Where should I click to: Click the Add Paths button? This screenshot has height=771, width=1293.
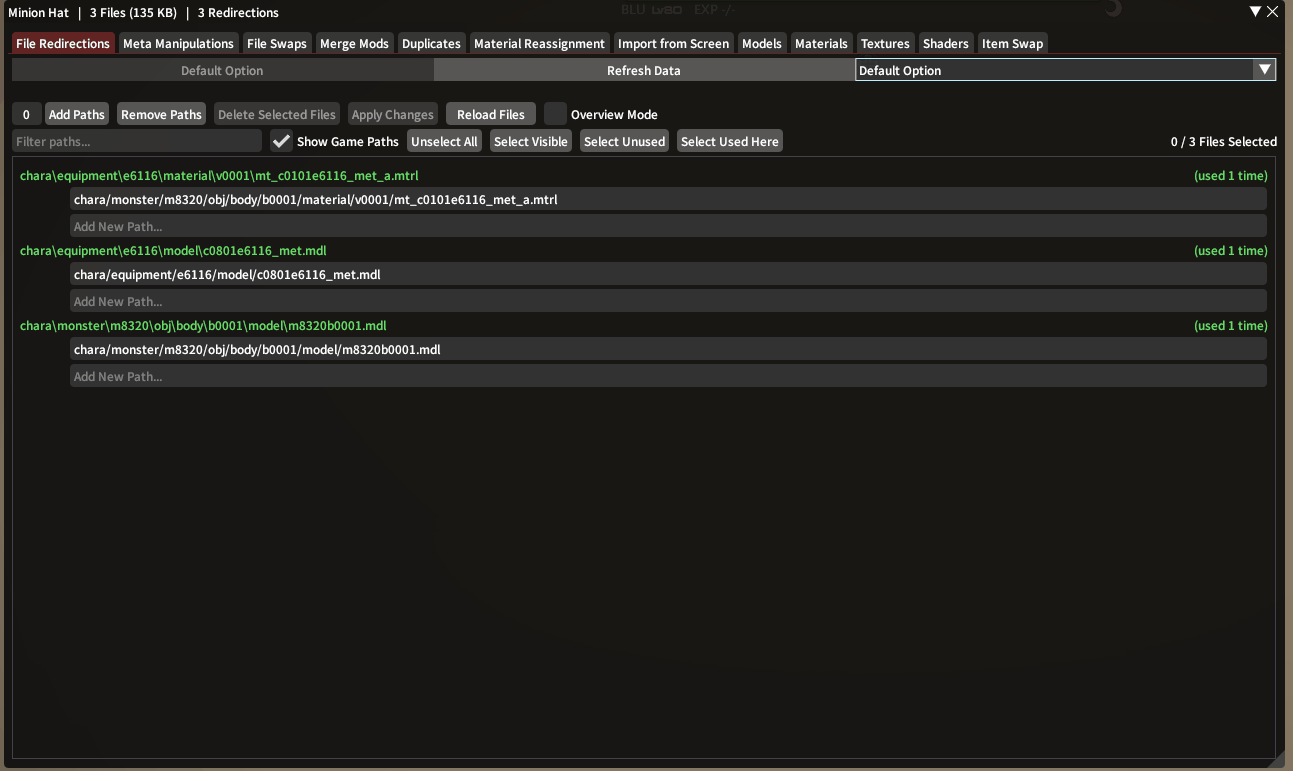click(76, 114)
